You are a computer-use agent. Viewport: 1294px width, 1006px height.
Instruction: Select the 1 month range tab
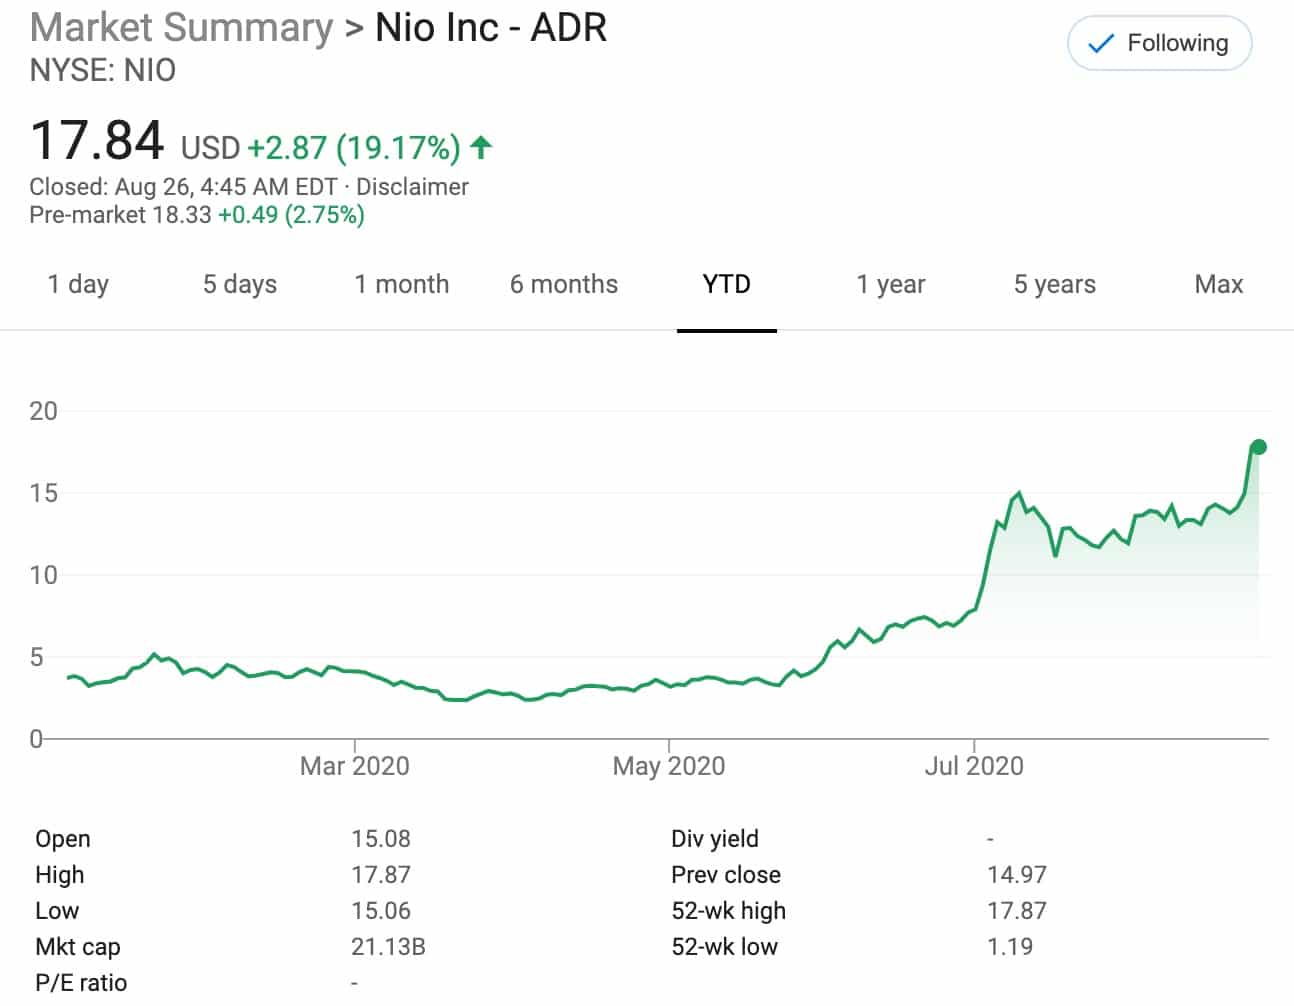402,285
